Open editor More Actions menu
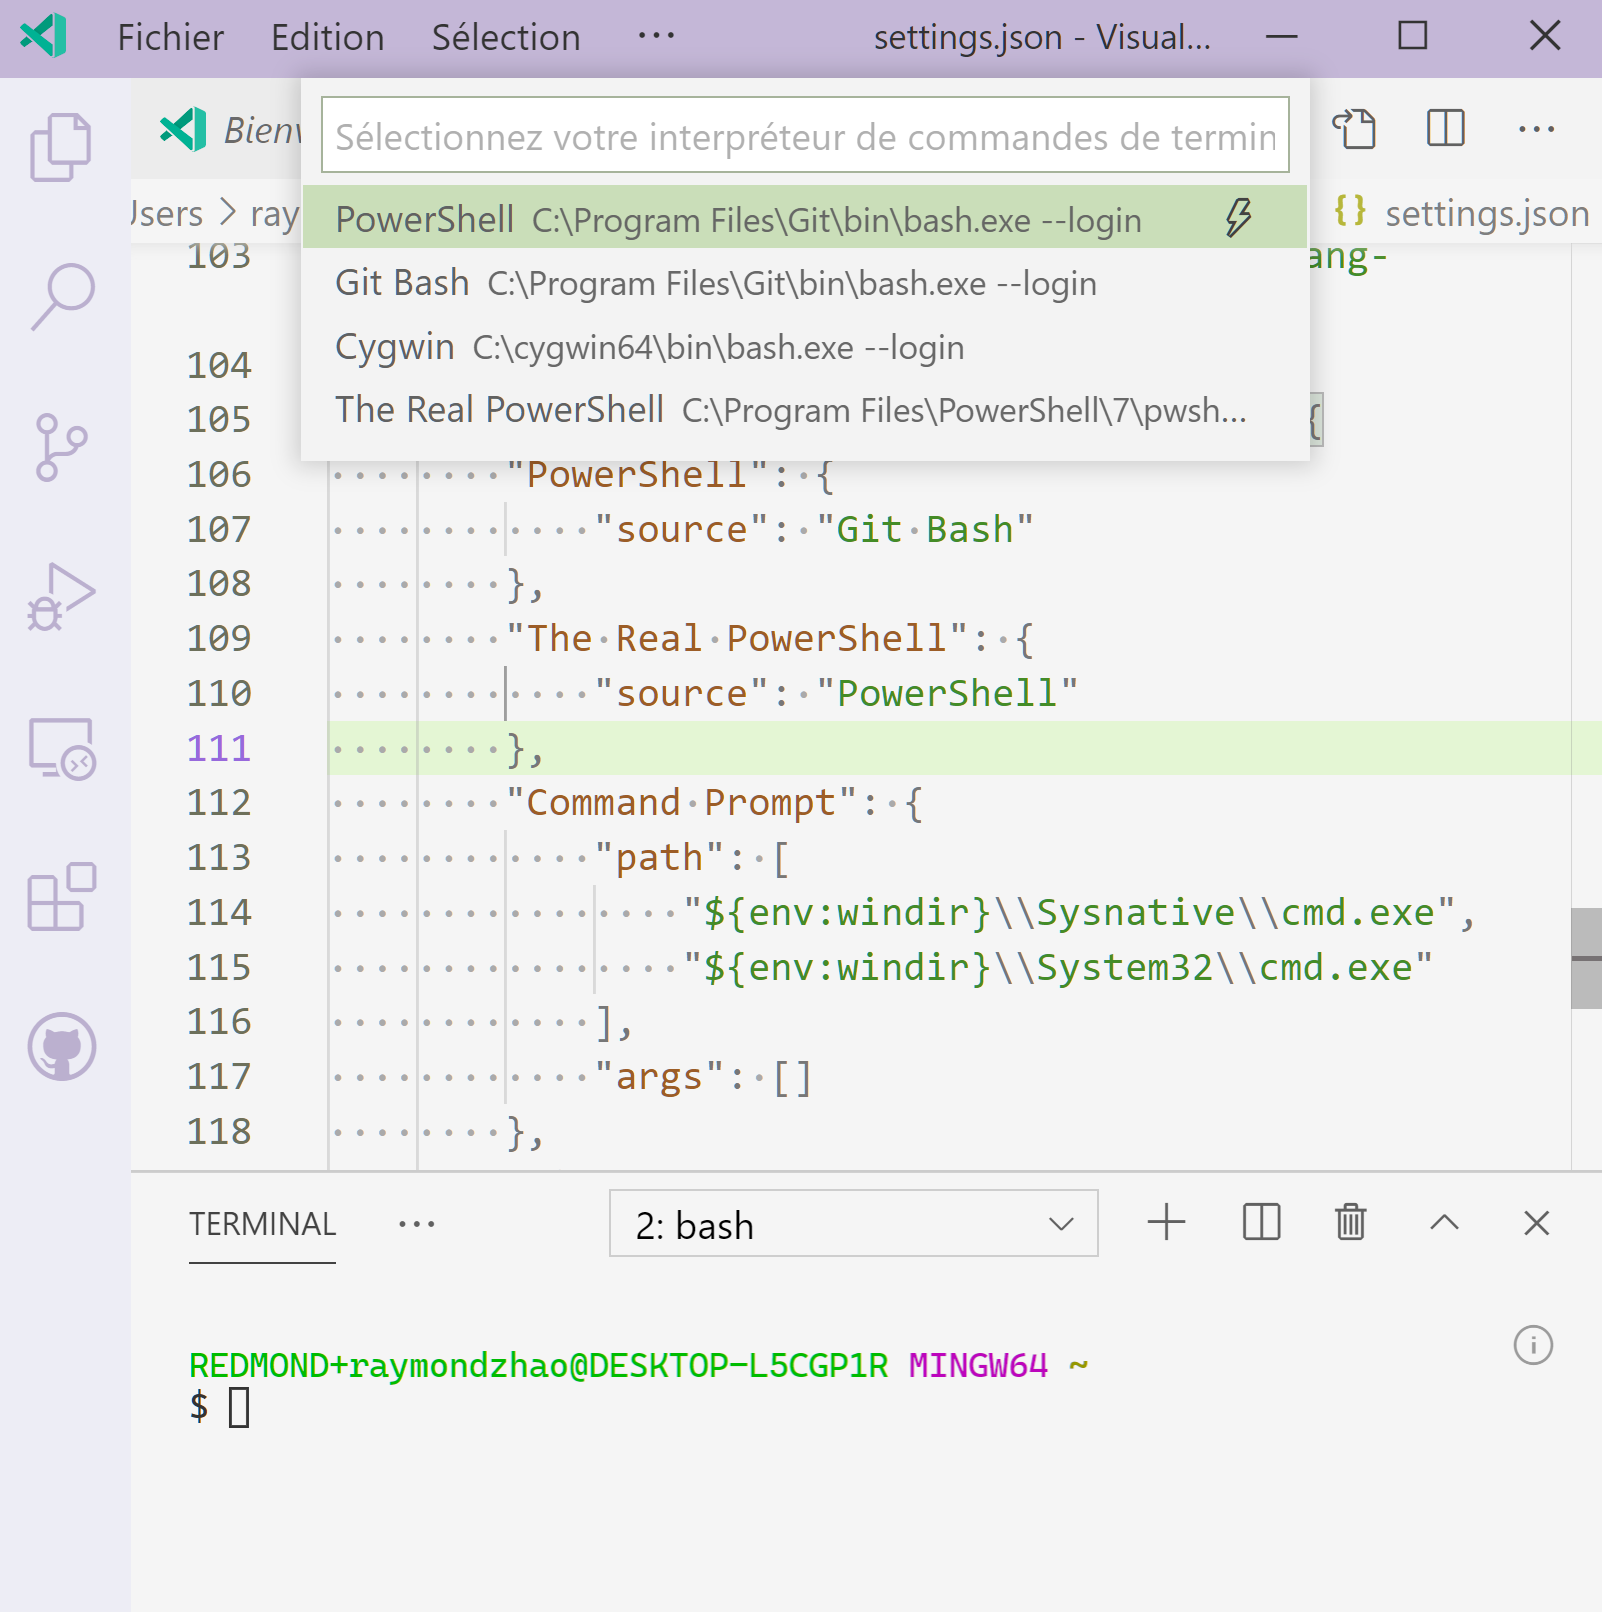The height and width of the screenshot is (1612, 1602). tap(1536, 129)
